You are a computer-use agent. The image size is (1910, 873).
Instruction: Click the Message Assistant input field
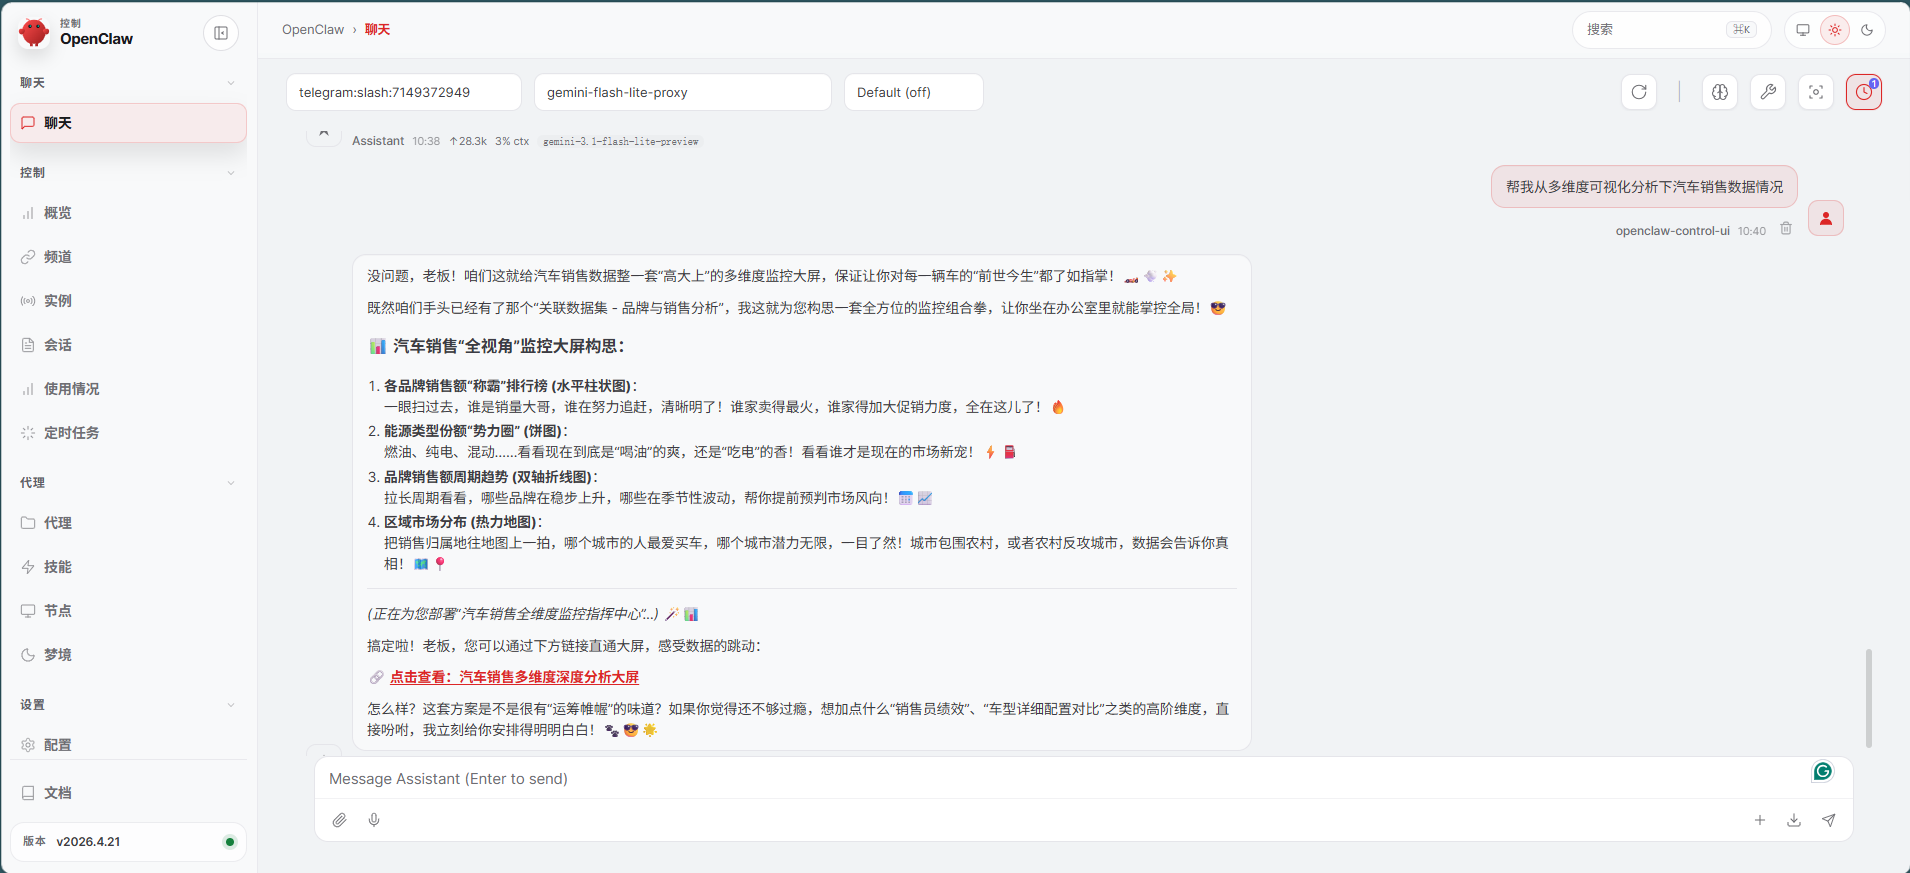tap(1060, 779)
